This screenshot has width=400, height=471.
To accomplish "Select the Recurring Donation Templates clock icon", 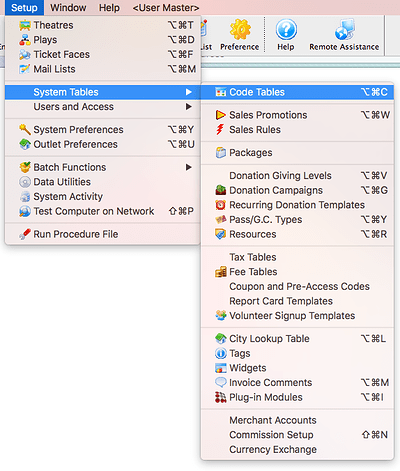I will click(x=220, y=205).
